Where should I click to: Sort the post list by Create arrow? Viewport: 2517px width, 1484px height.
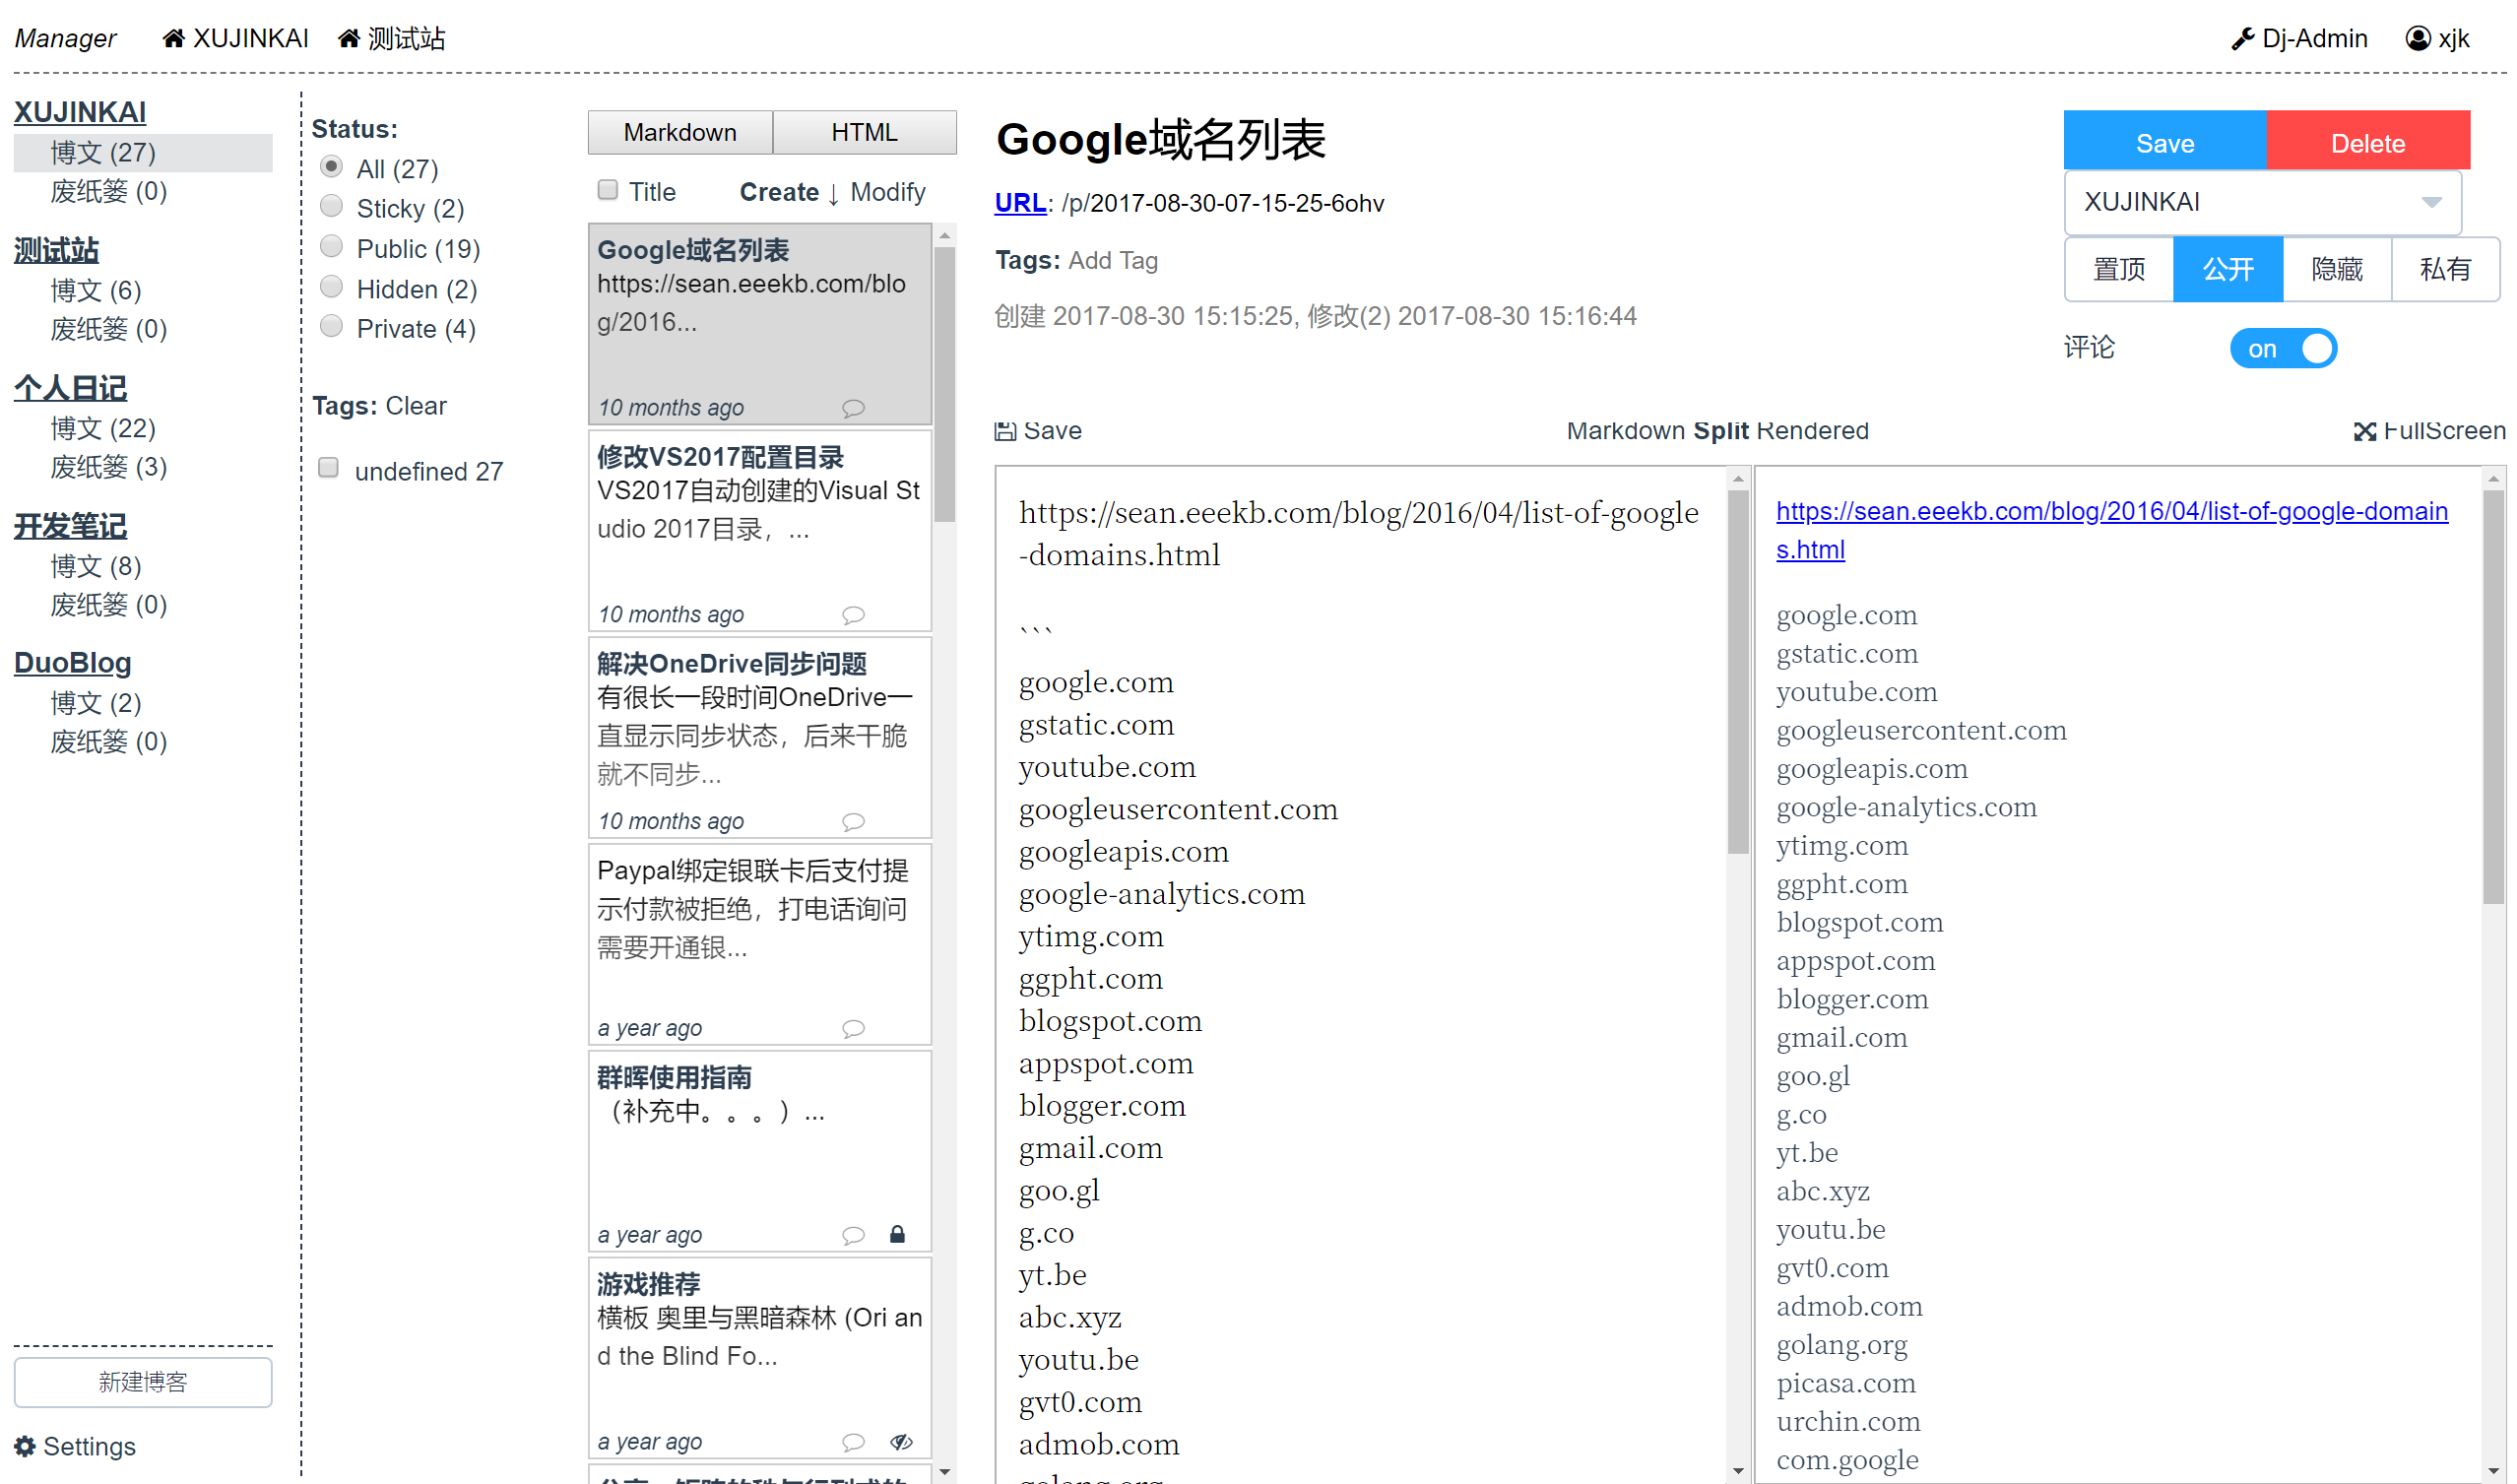tap(833, 193)
